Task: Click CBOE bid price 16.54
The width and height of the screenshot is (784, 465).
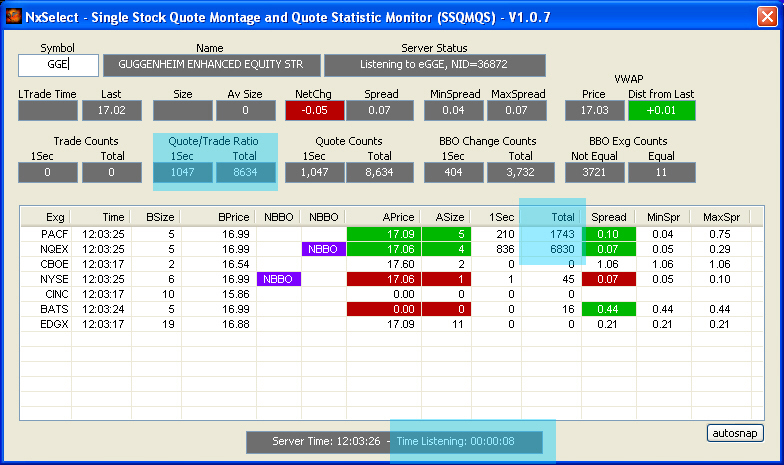Action: tap(236, 264)
